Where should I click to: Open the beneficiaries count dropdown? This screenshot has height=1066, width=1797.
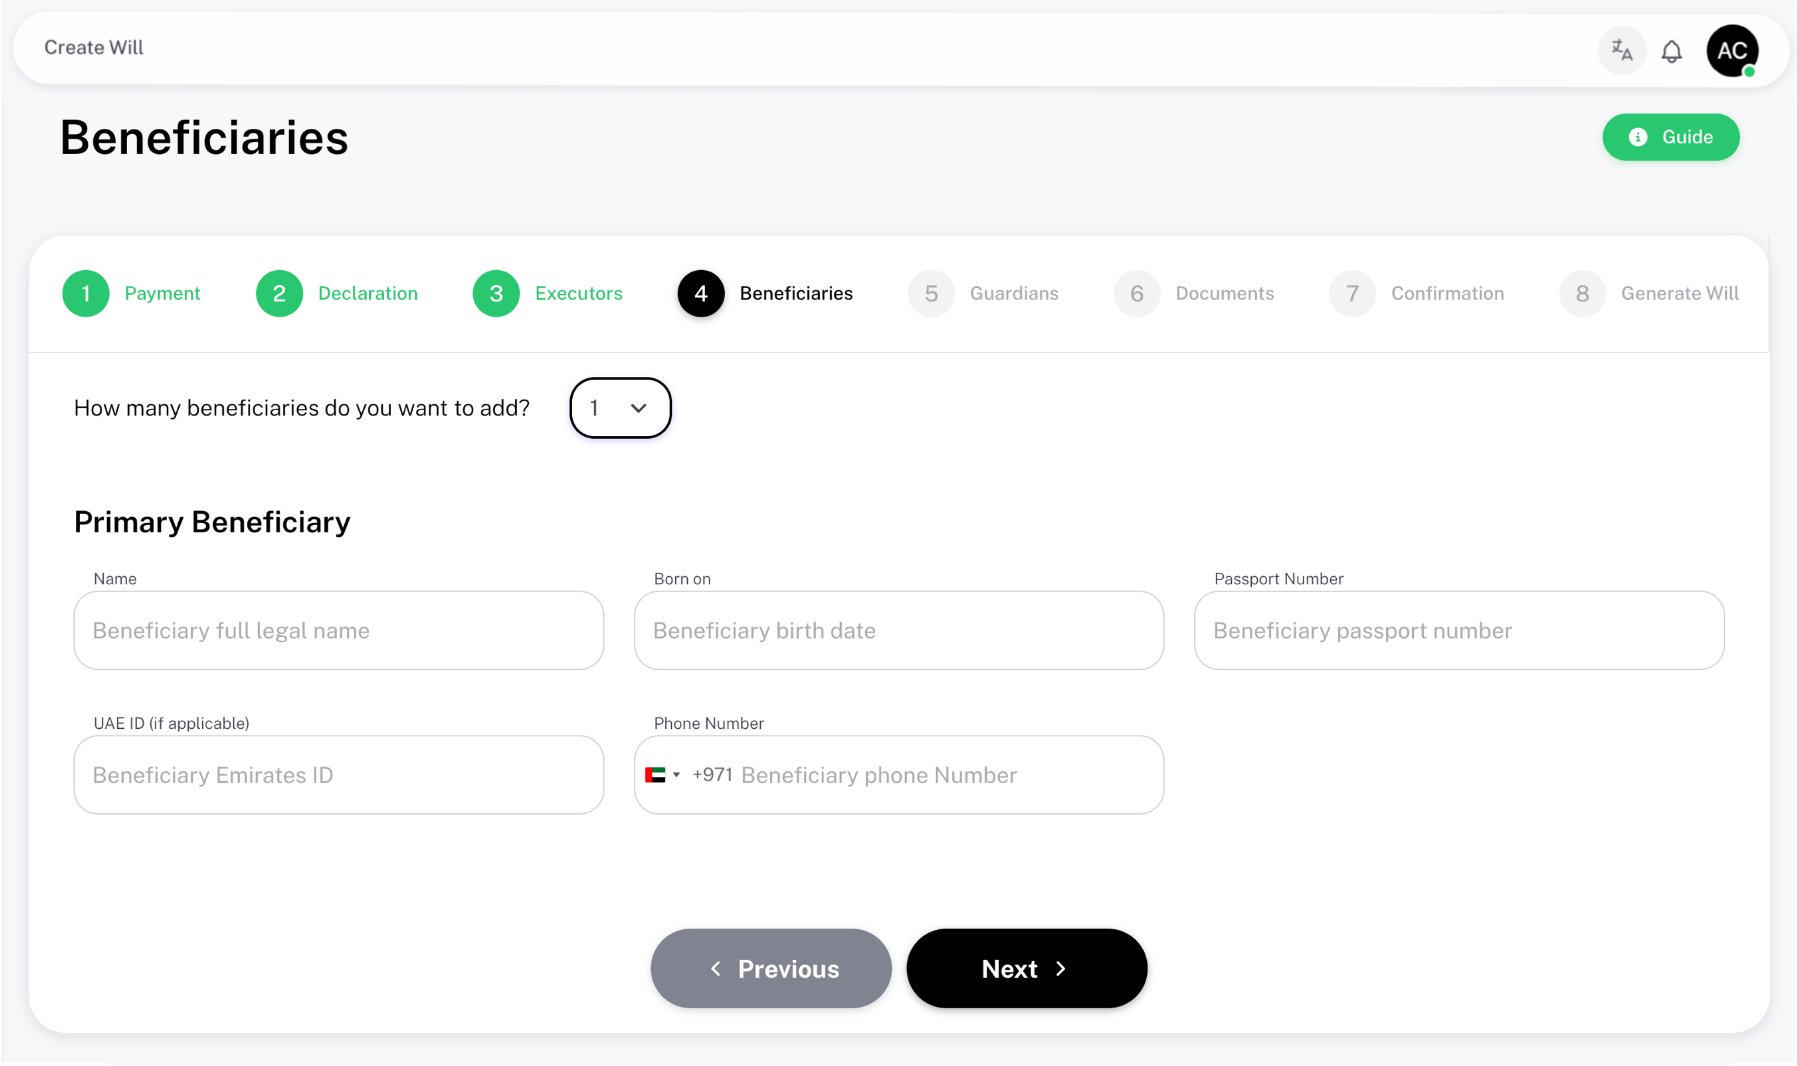tap(620, 408)
